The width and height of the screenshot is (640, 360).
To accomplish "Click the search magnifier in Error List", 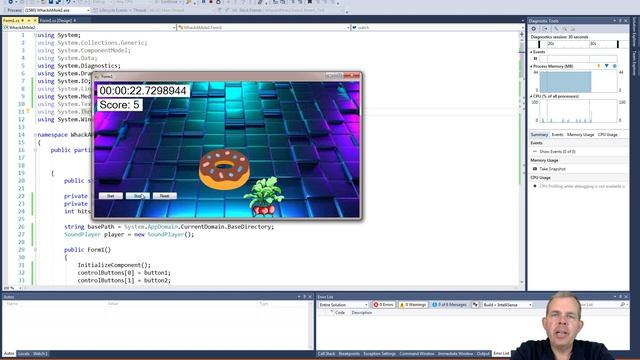I will click(x=622, y=304).
